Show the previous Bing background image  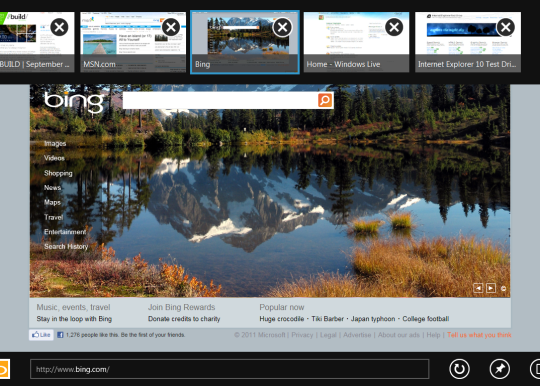point(478,288)
